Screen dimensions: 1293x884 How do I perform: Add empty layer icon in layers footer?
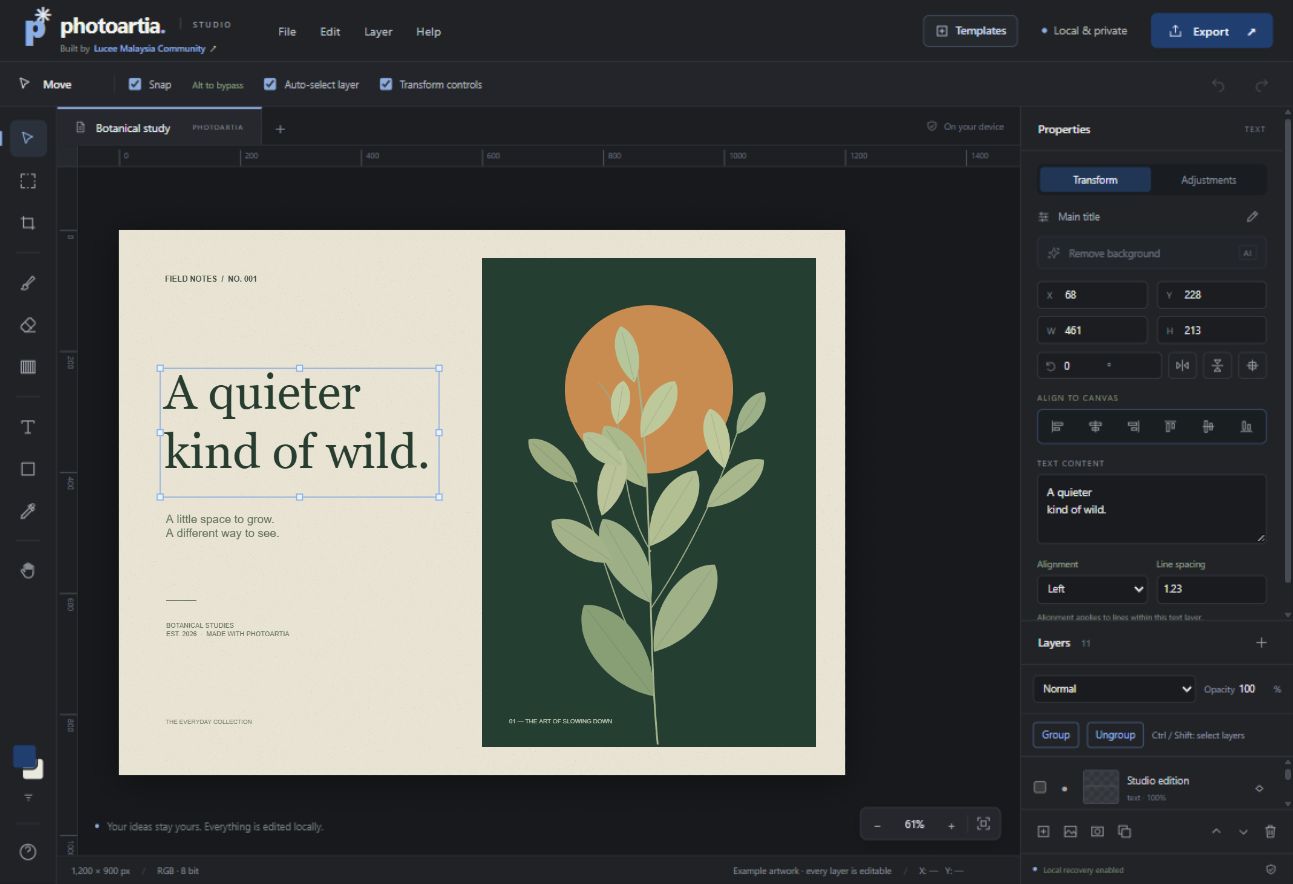tap(1043, 831)
